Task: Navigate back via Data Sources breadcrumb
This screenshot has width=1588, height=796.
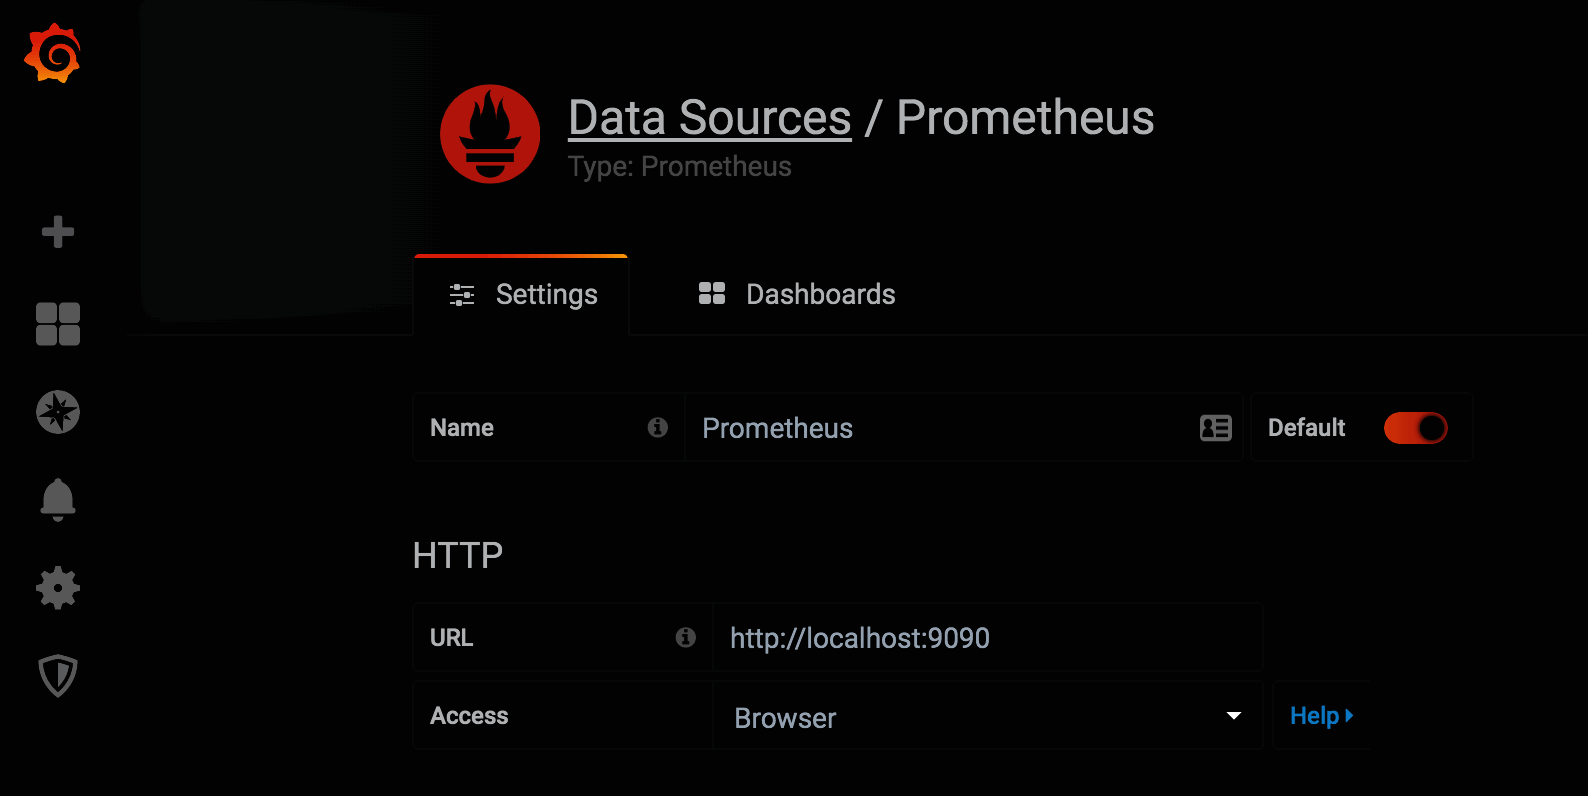Action: tap(708, 117)
